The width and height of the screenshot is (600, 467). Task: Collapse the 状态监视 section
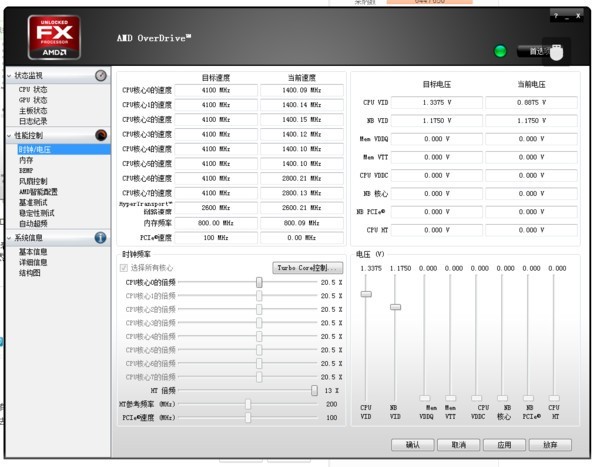(8, 76)
